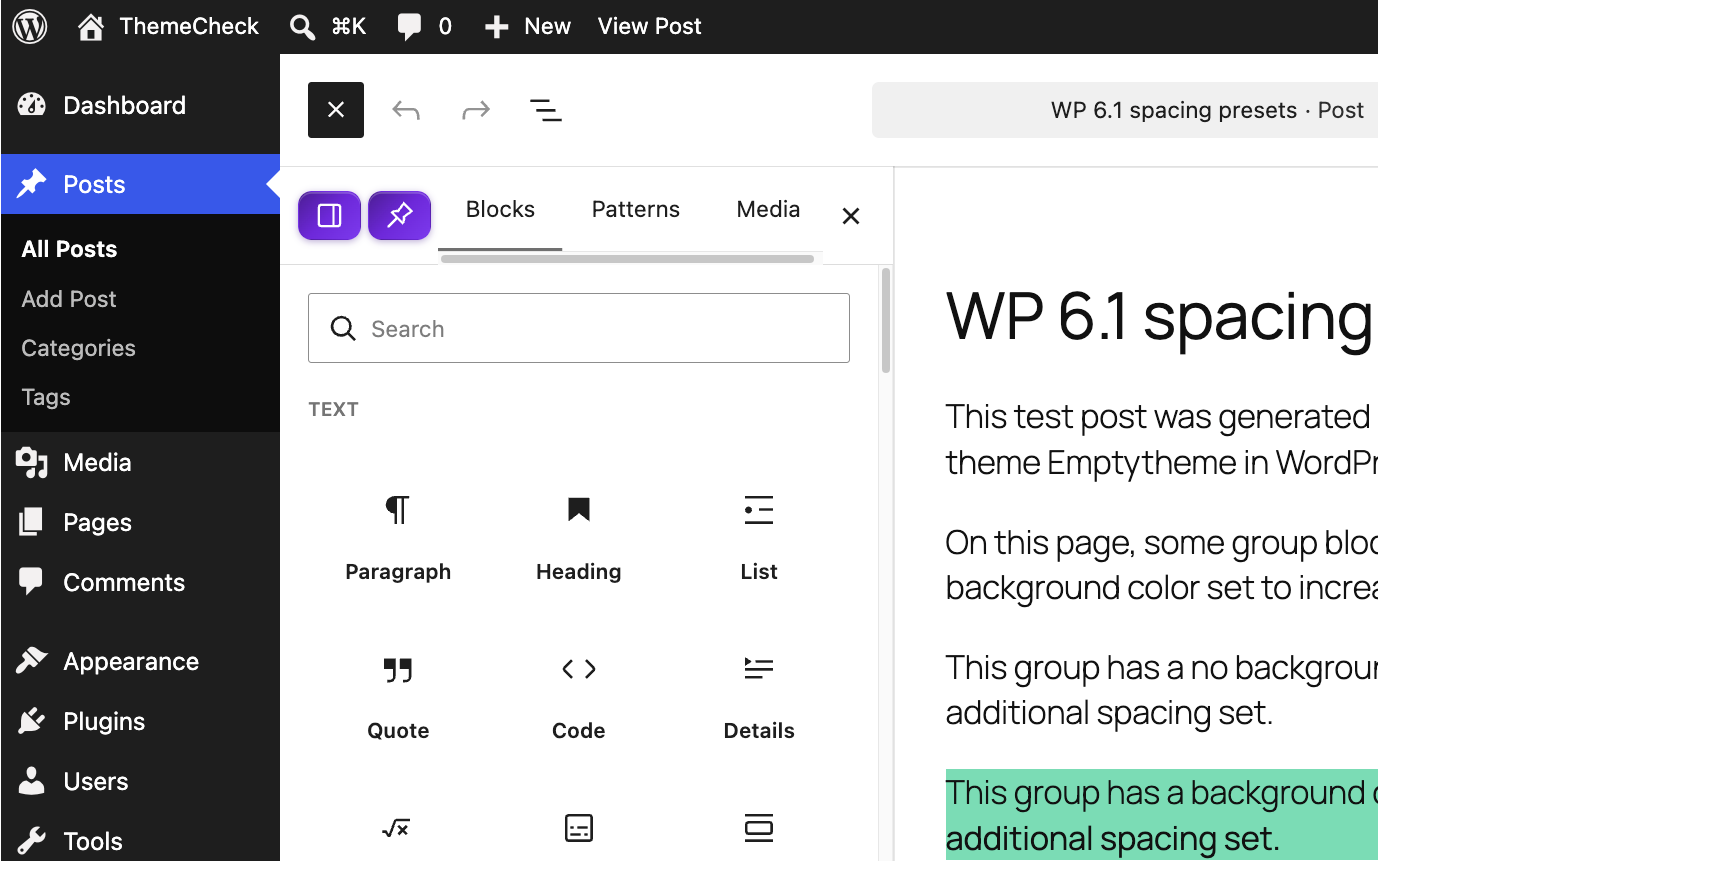Insert a Heading block
Screen dimensions: 1709x876
[x=579, y=536]
